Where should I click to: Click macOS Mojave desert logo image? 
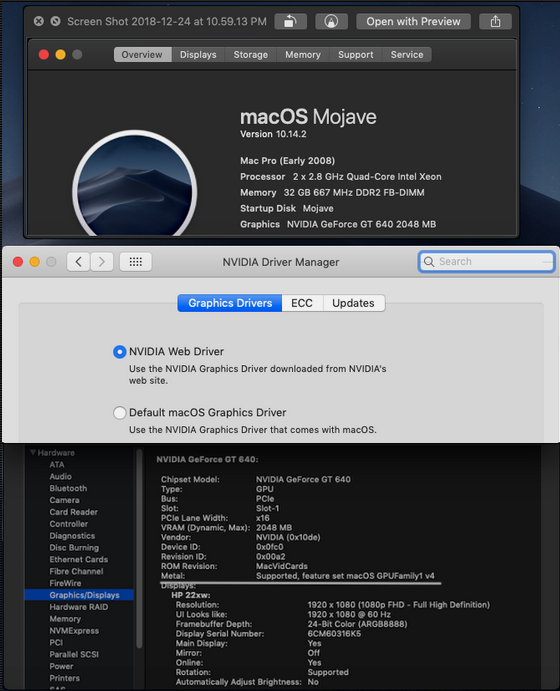[x=134, y=184]
